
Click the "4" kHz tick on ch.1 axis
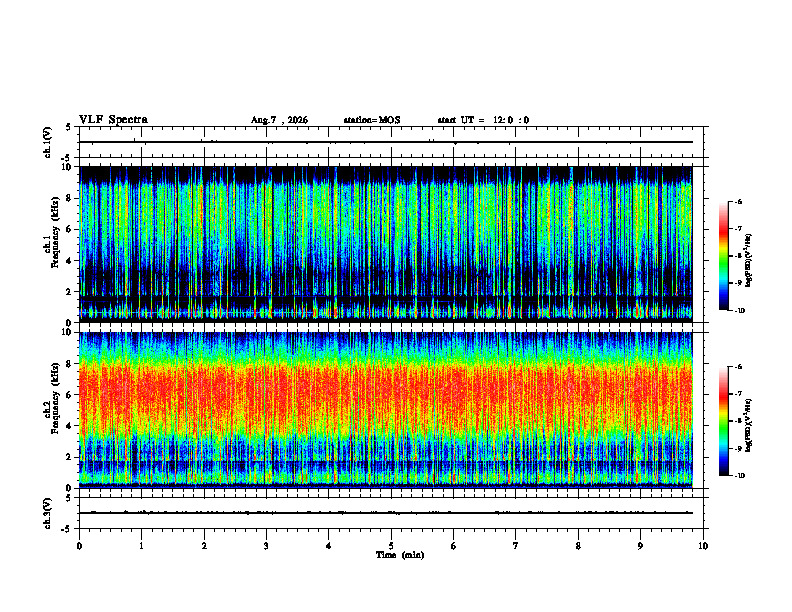pyautogui.click(x=69, y=261)
